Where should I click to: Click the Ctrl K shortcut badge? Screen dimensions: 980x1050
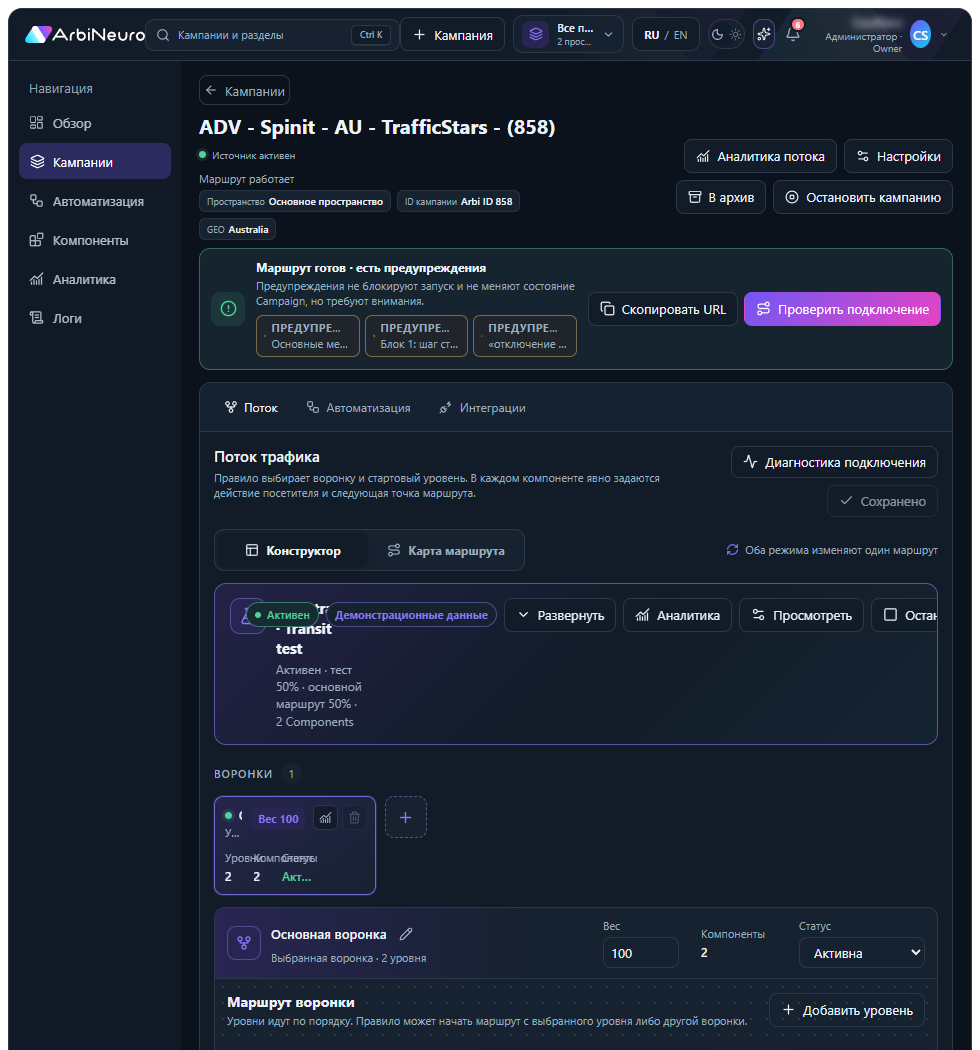(x=370, y=35)
